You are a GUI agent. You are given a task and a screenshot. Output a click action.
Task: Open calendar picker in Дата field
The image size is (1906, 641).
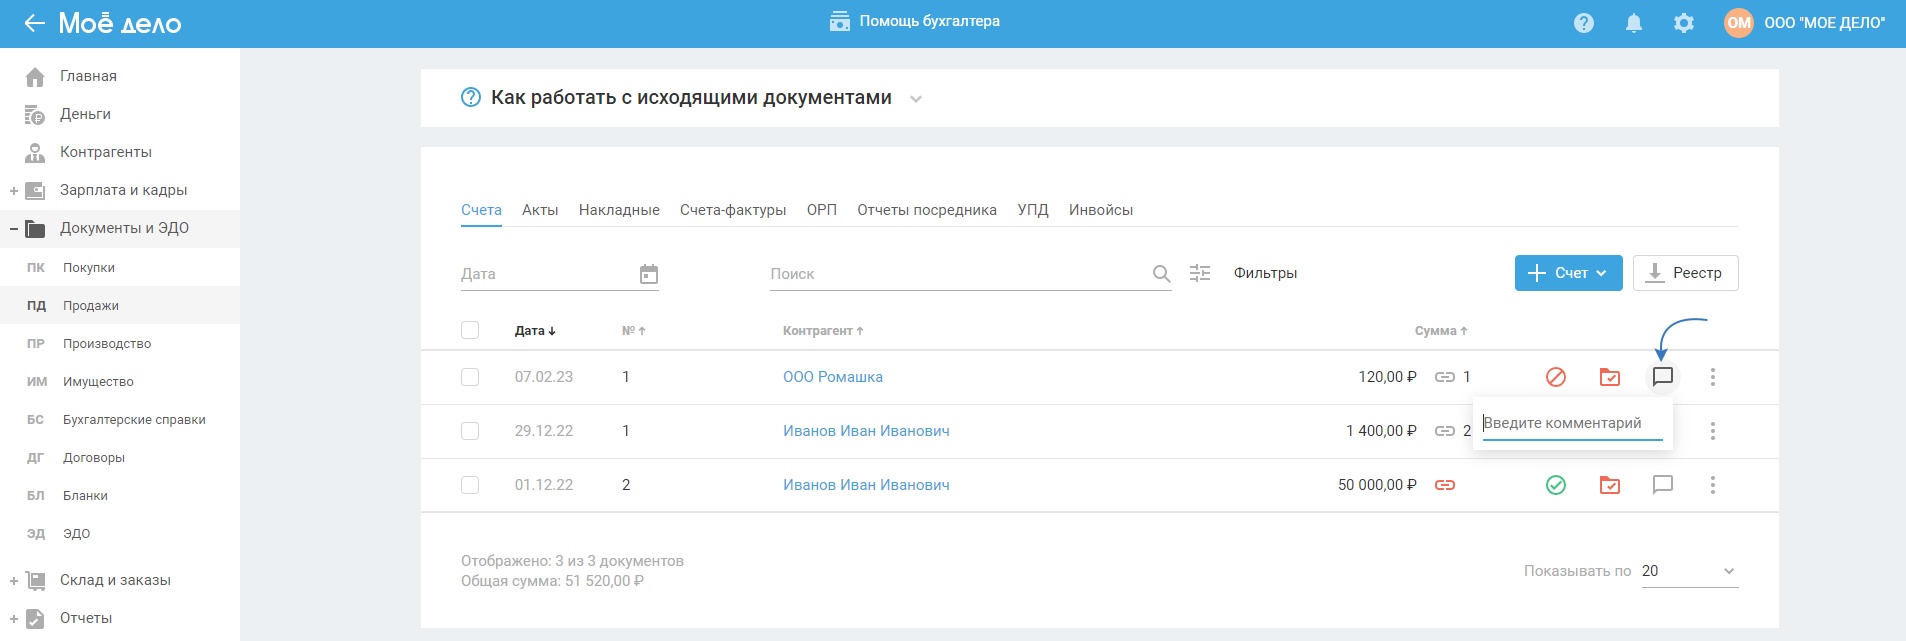[x=649, y=274]
